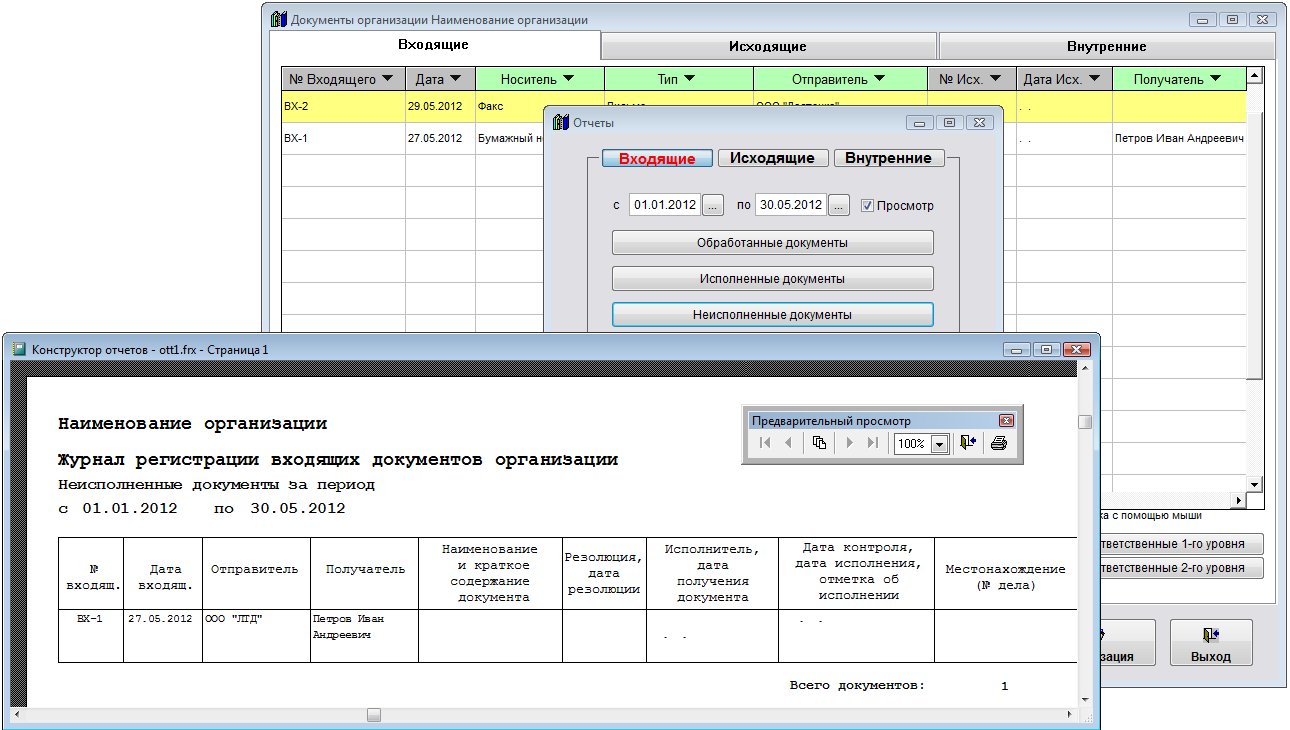Click the previous page arrow in preview
1290x730 pixels.
[x=788, y=443]
